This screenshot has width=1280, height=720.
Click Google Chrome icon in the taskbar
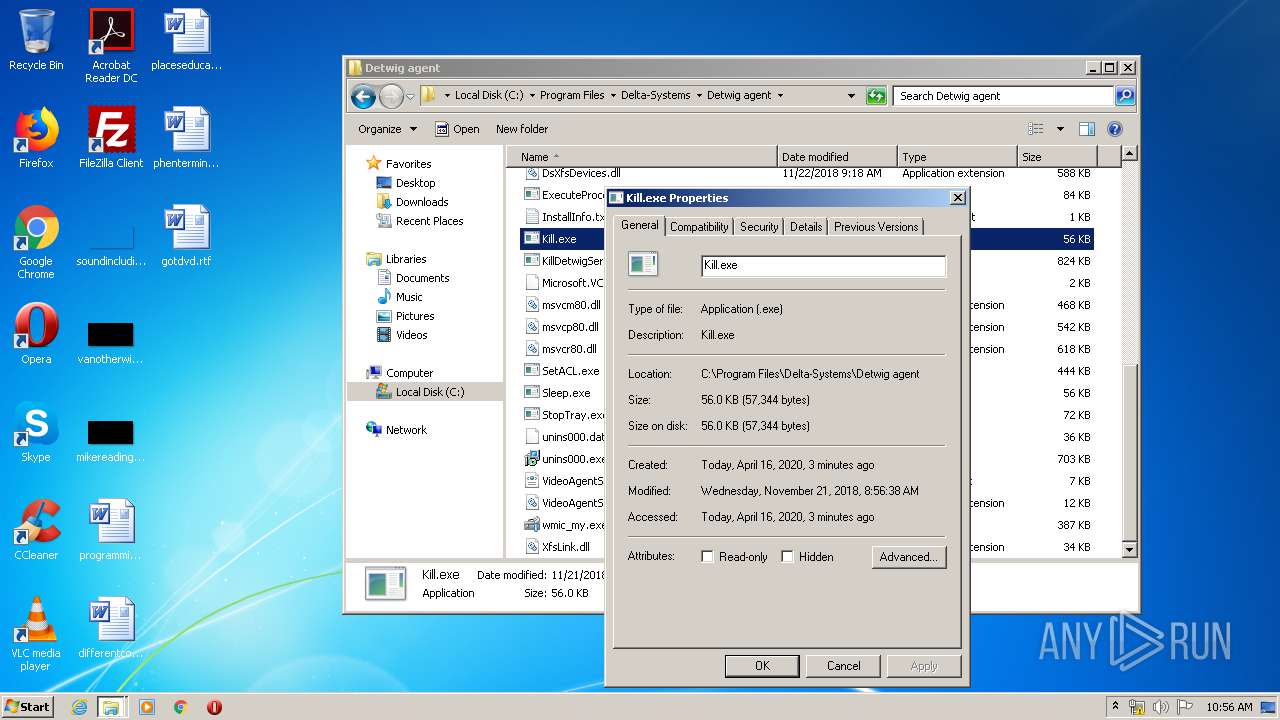coord(180,707)
